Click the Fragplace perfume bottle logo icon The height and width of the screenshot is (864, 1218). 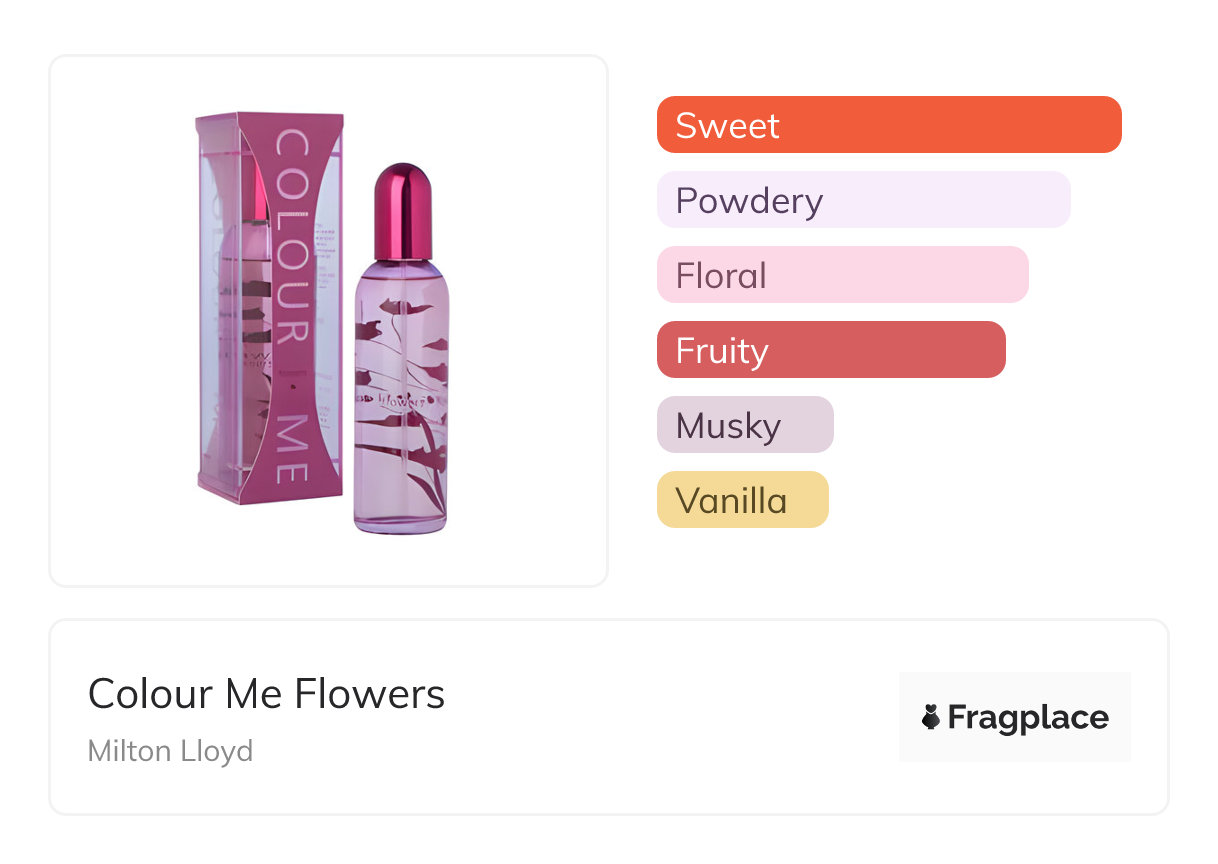pyautogui.click(x=931, y=717)
